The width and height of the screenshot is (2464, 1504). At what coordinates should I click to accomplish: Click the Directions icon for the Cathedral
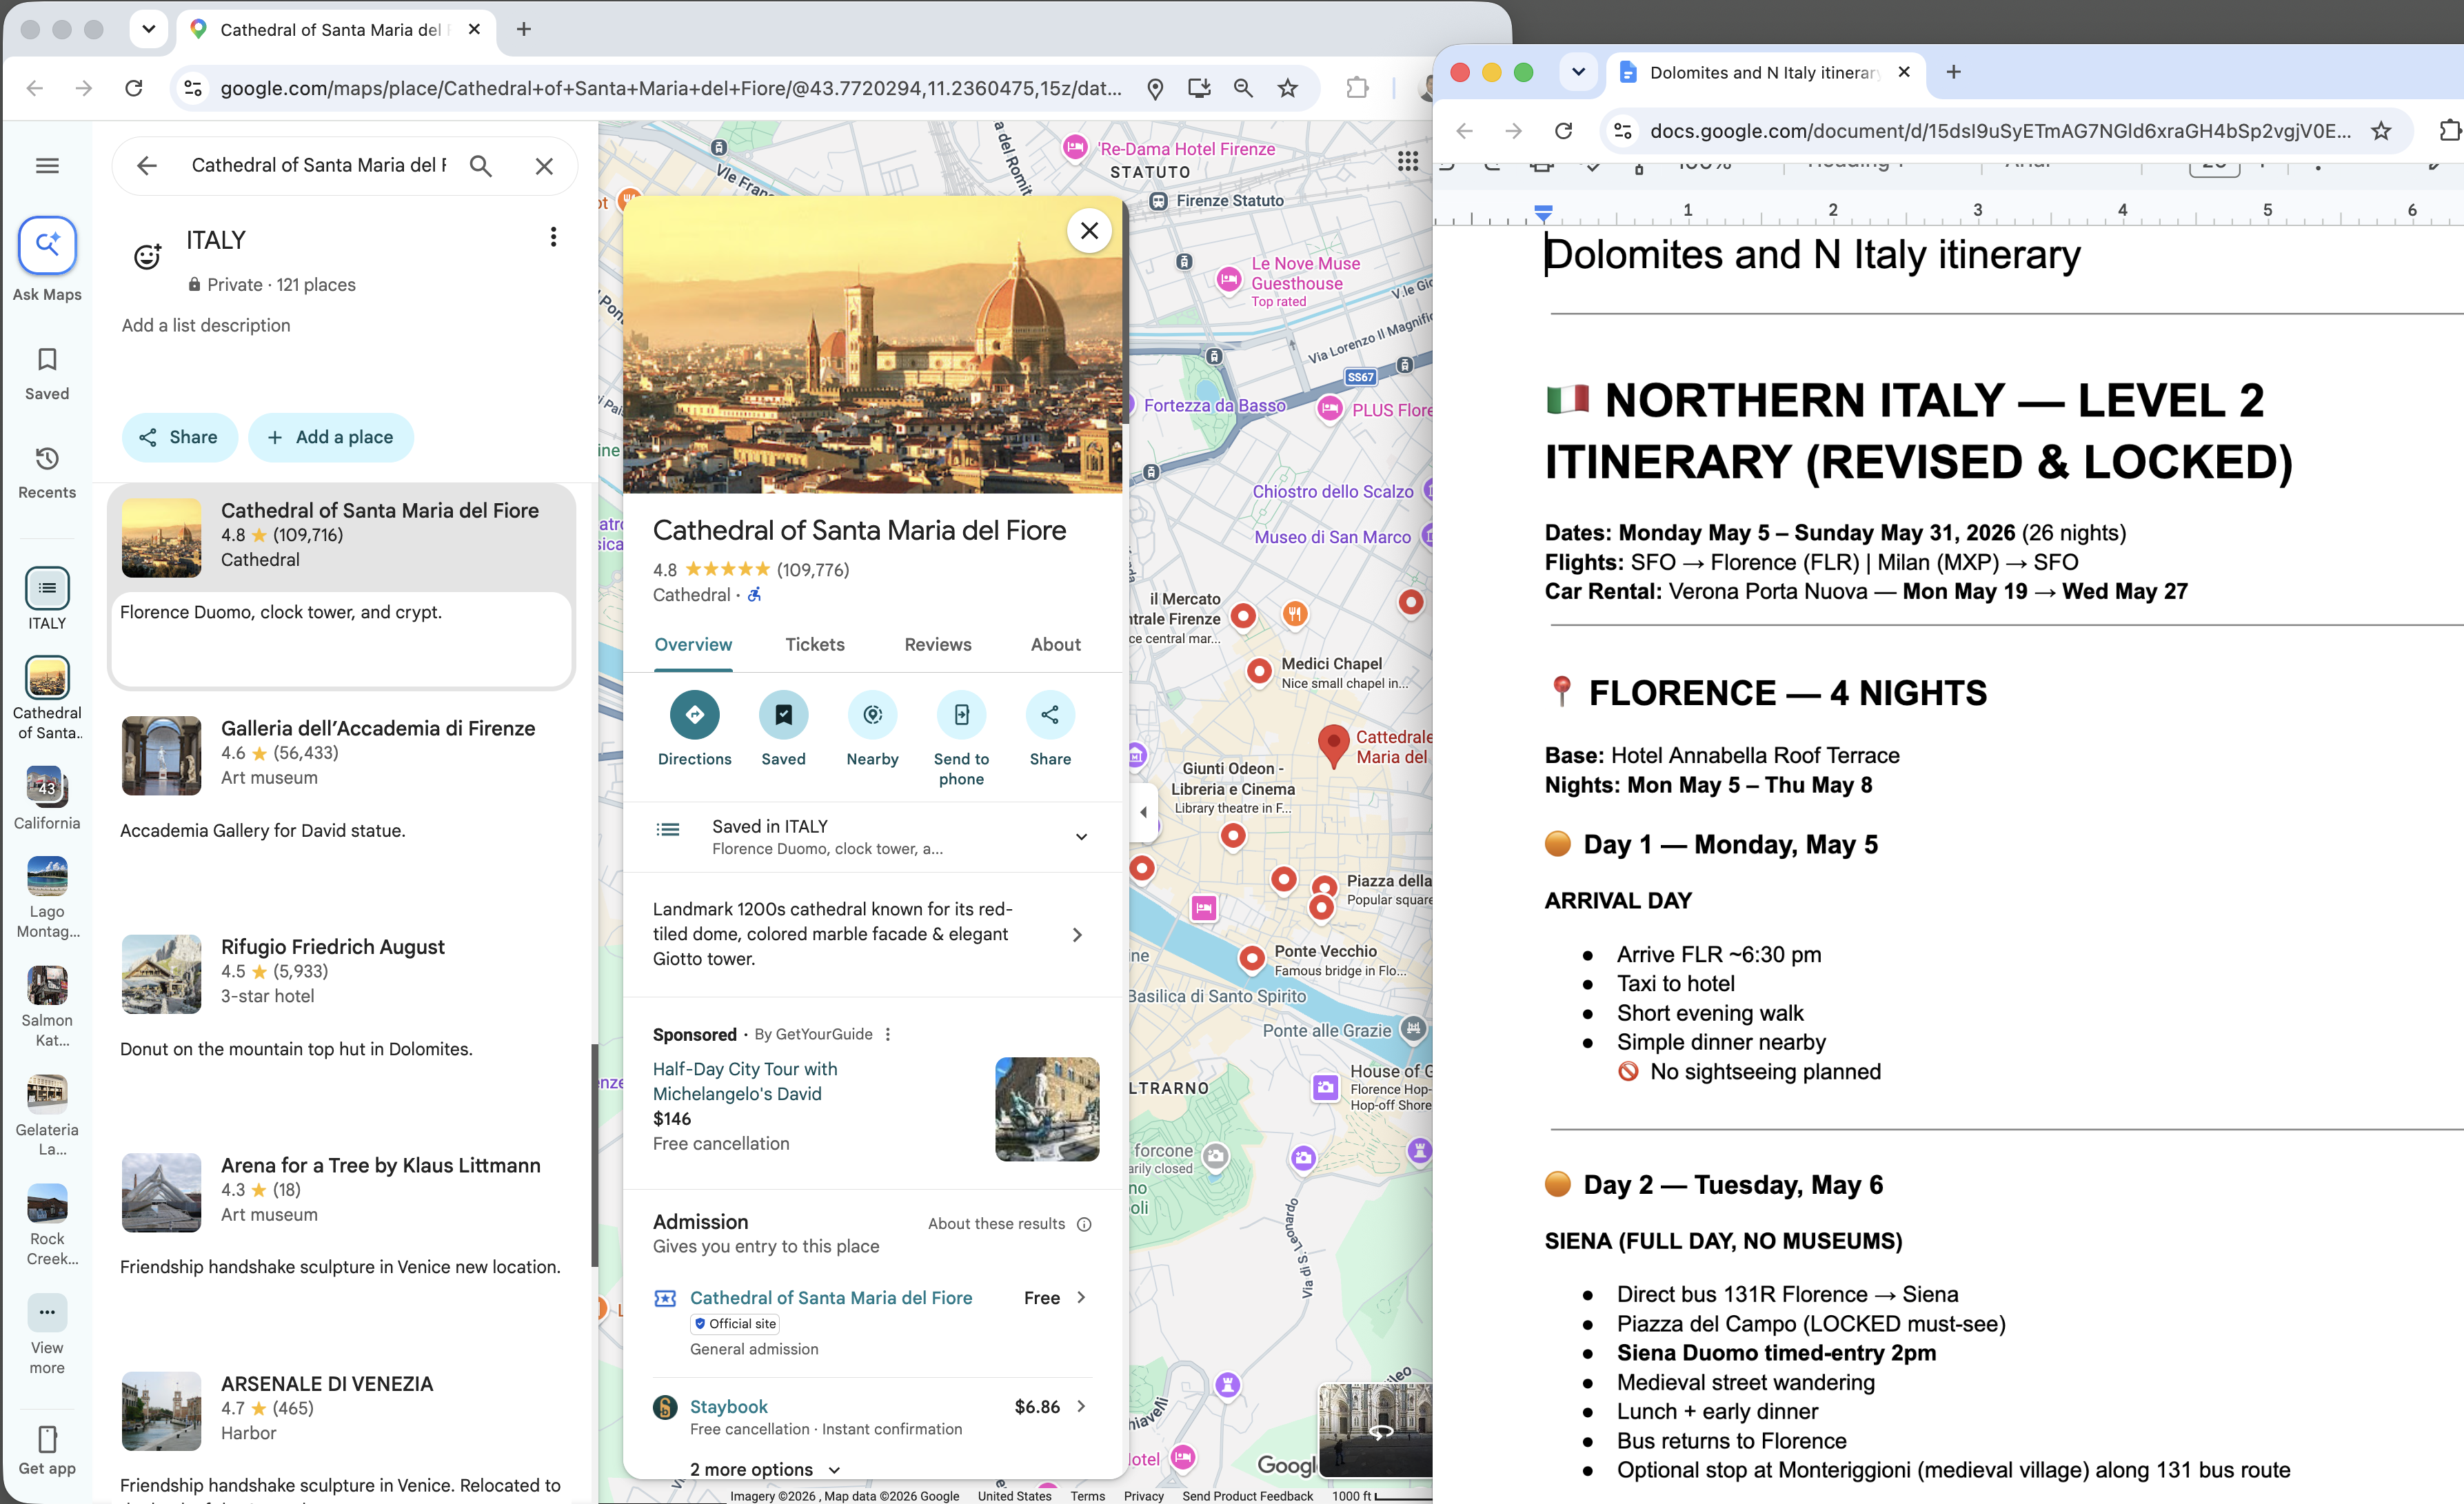[x=695, y=714]
